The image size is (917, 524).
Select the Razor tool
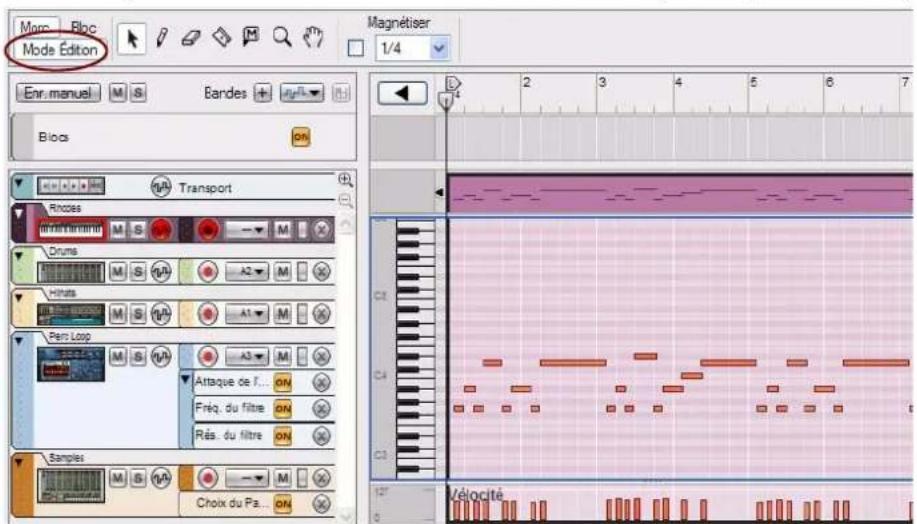pos(222,39)
